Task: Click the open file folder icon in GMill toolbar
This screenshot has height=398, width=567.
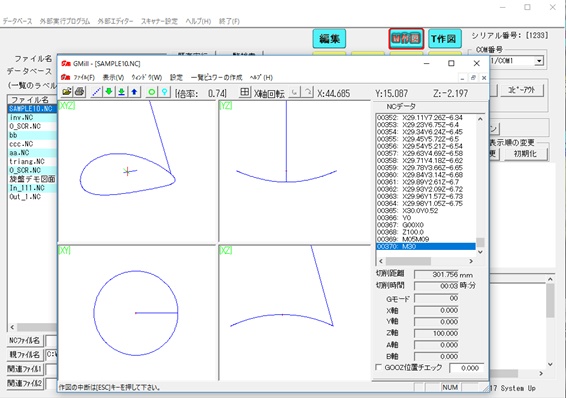Action: [67, 92]
